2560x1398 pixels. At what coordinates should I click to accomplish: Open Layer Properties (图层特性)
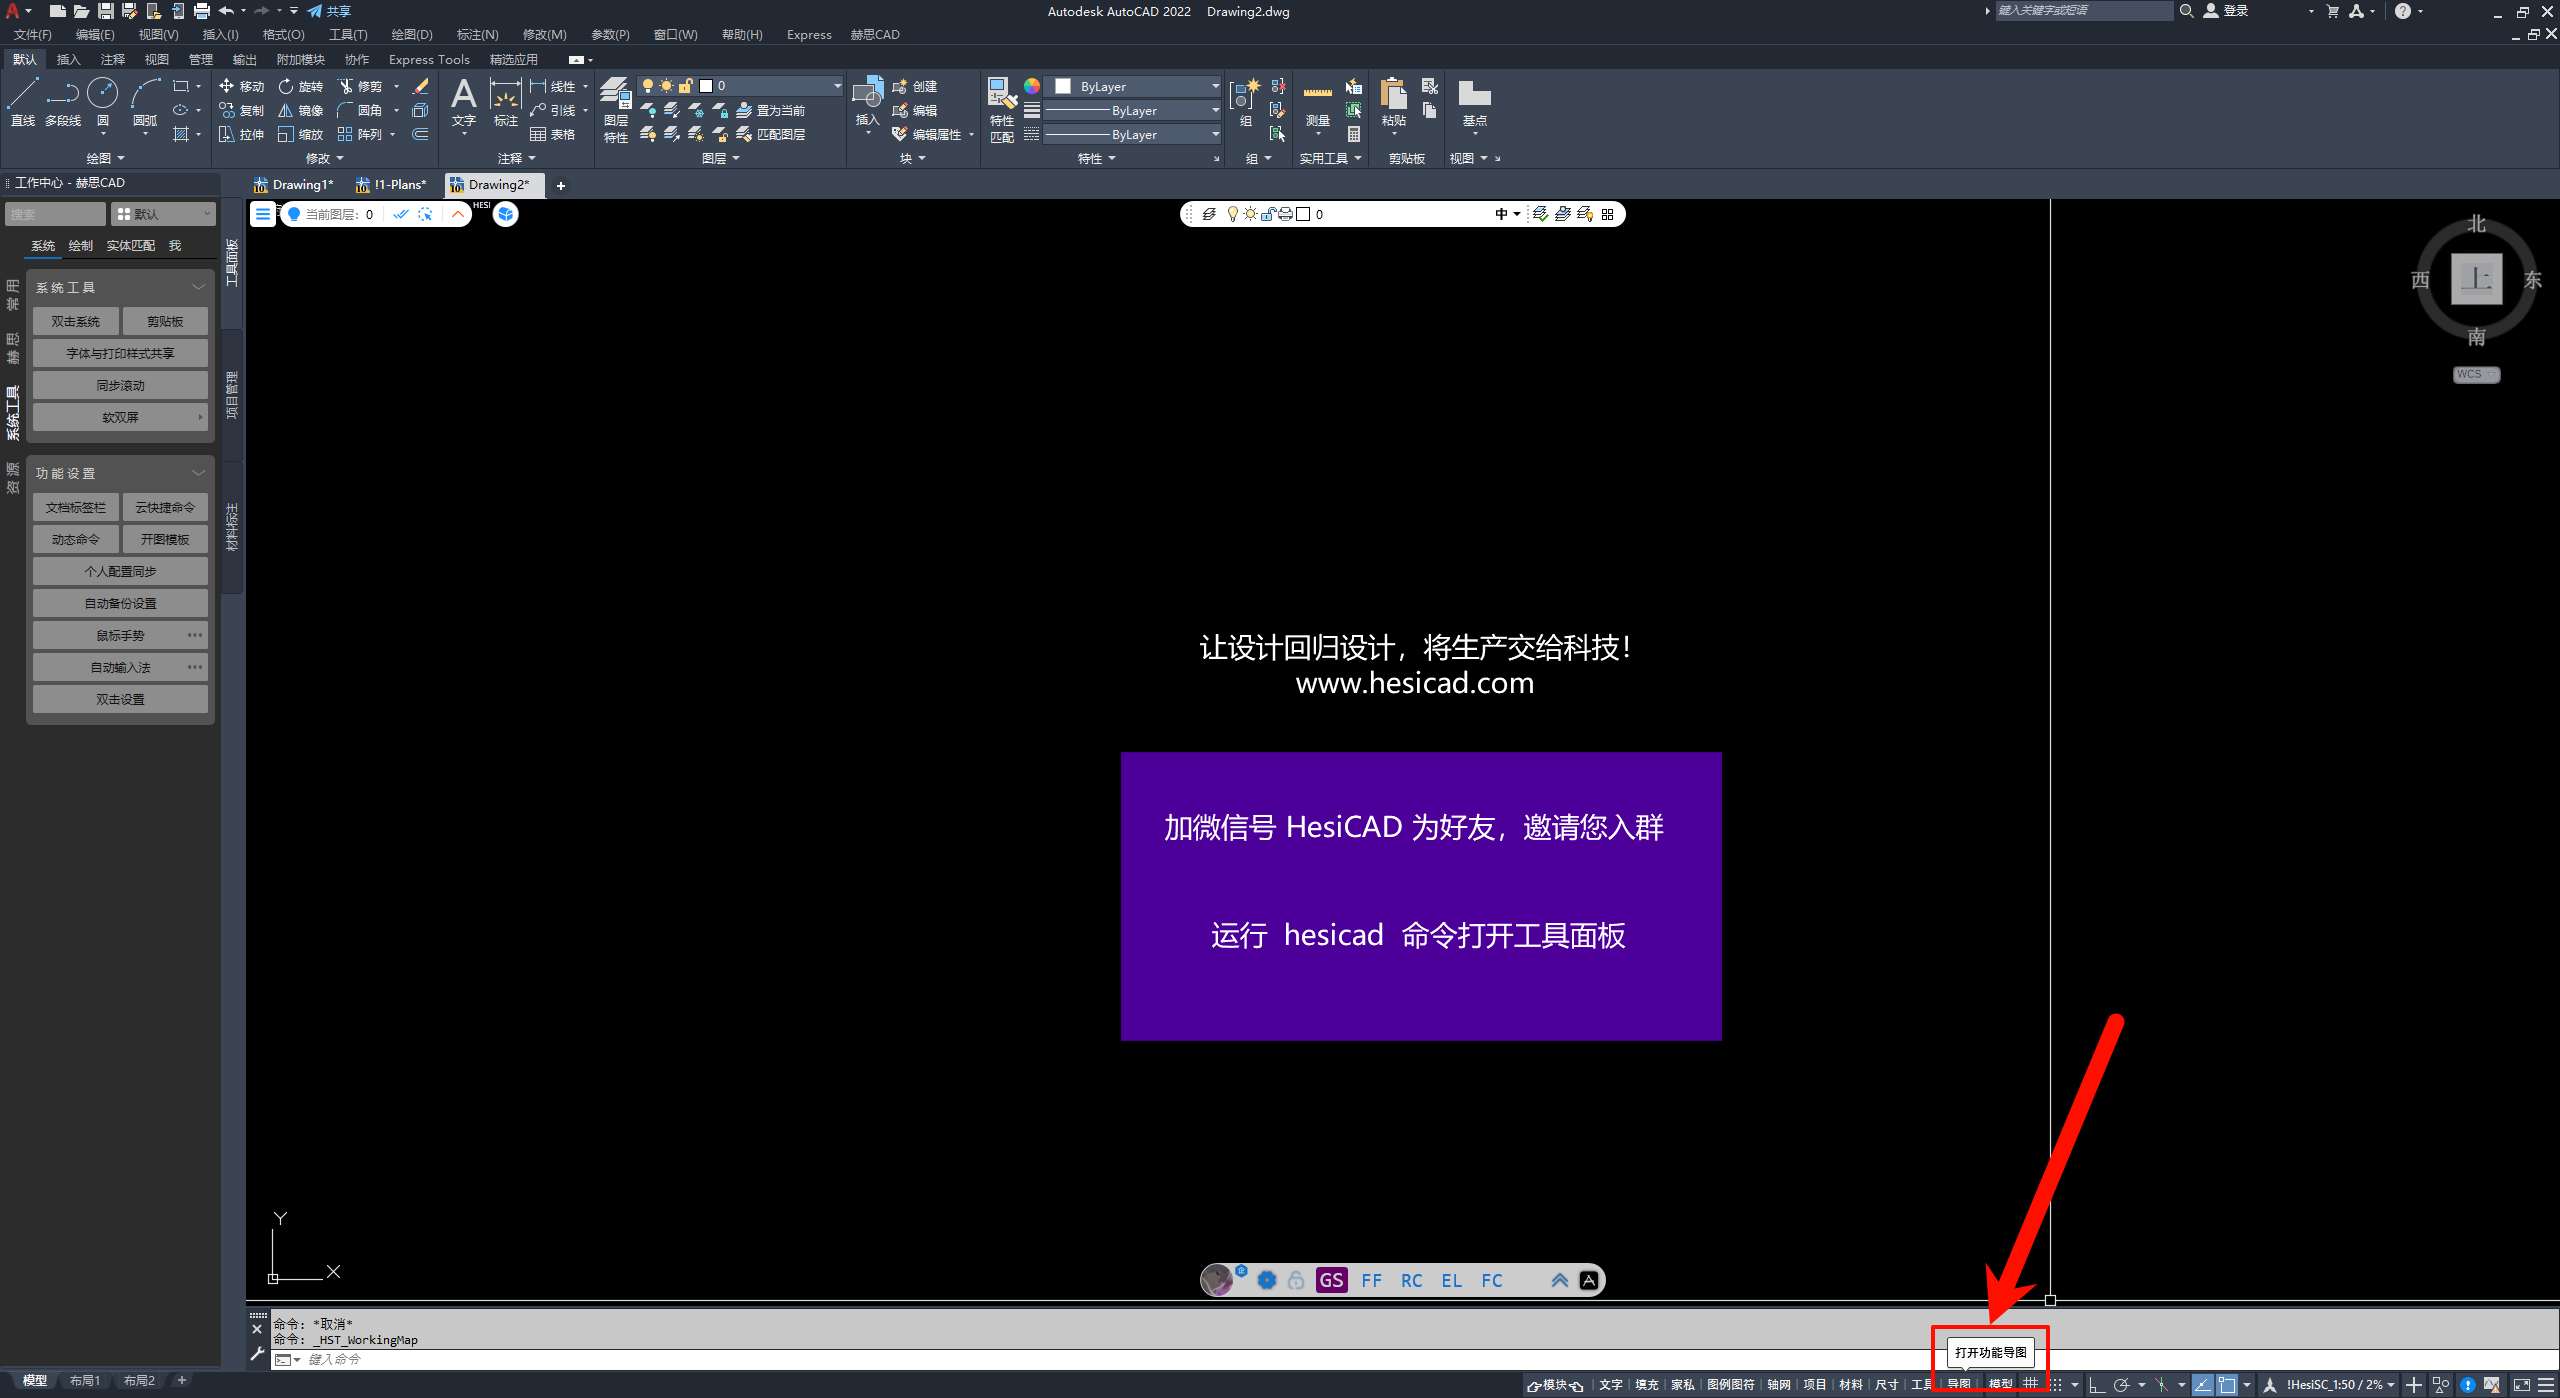[x=616, y=110]
